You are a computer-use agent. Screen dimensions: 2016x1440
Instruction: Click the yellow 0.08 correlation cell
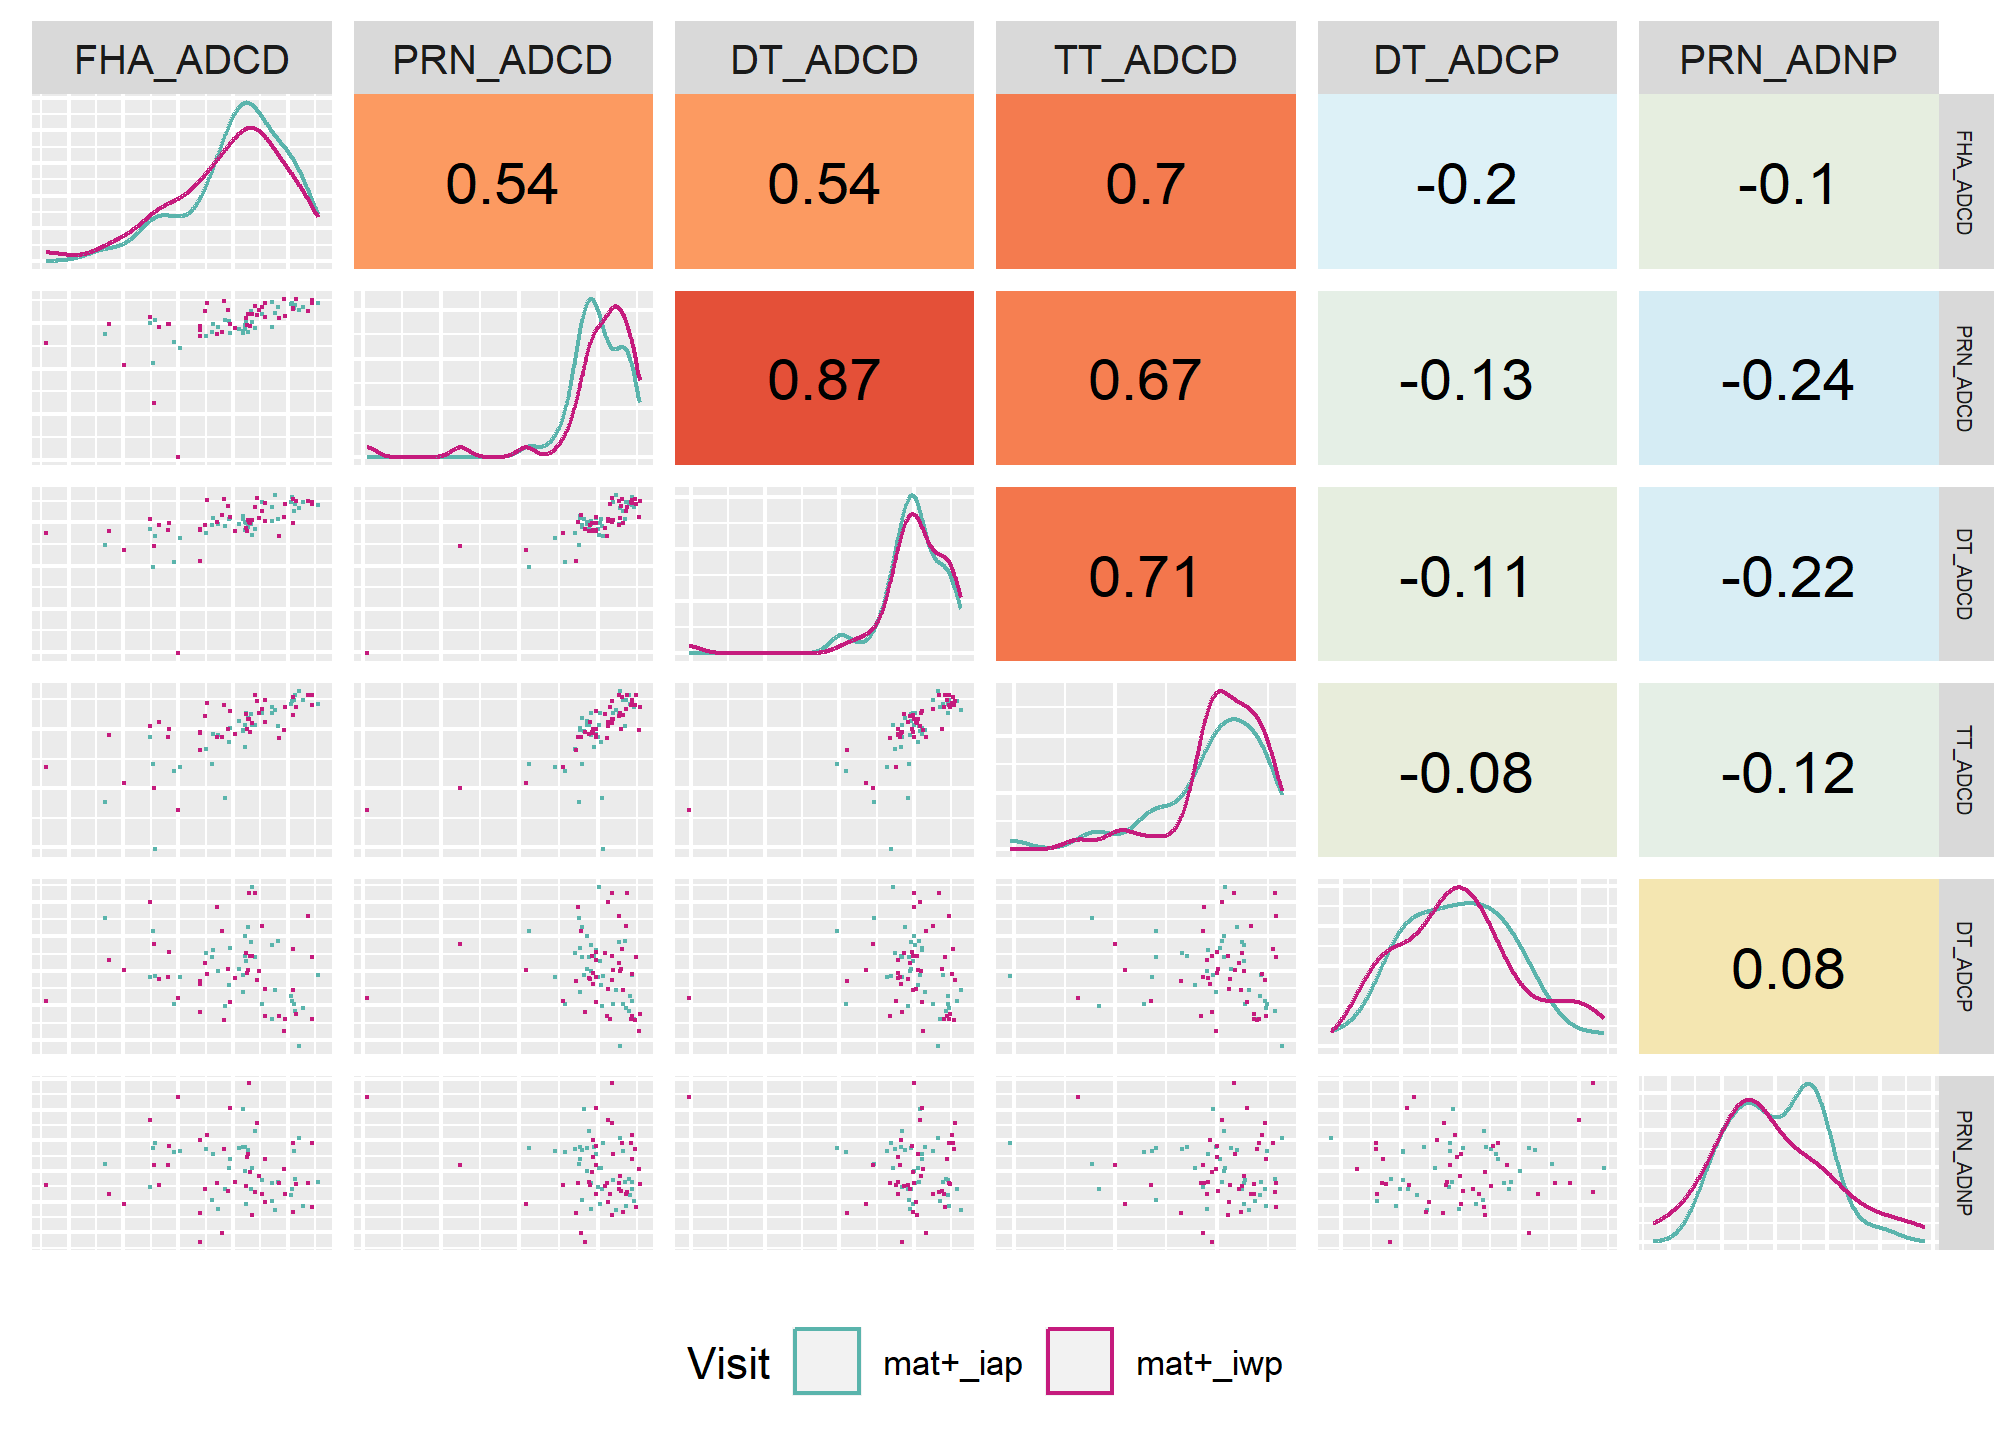tap(1788, 966)
